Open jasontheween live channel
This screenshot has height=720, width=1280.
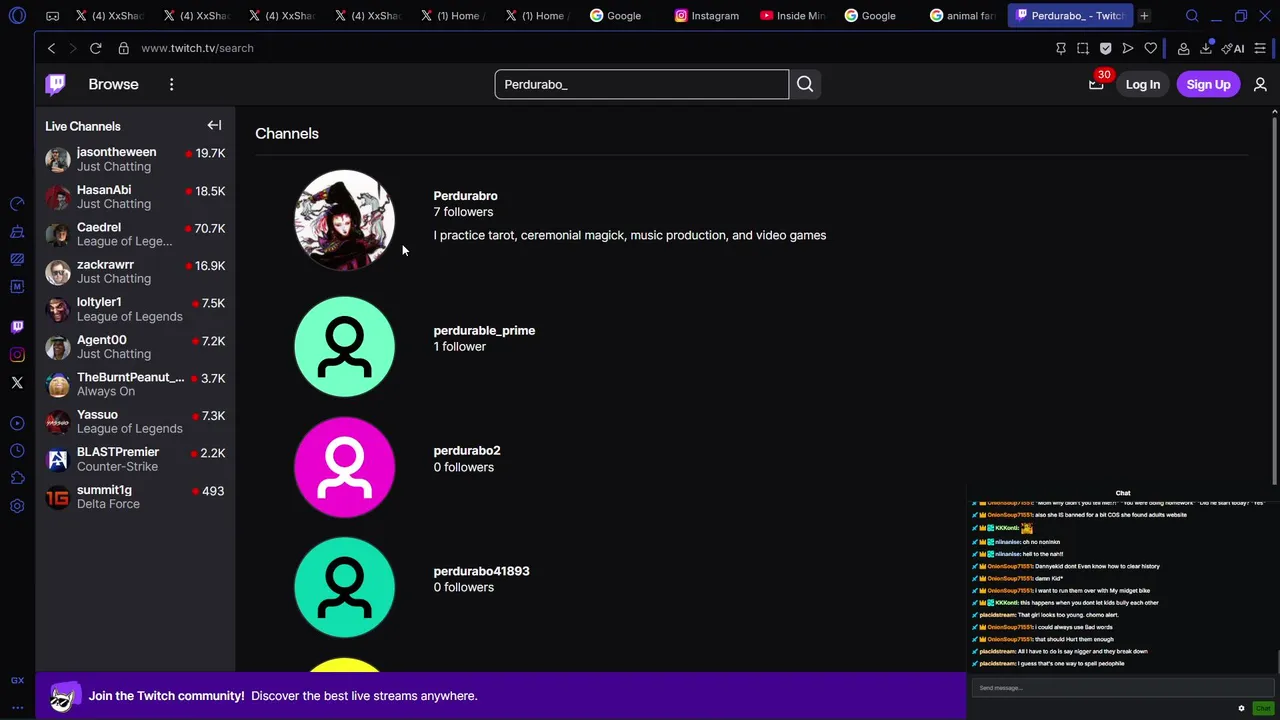[x=135, y=159]
